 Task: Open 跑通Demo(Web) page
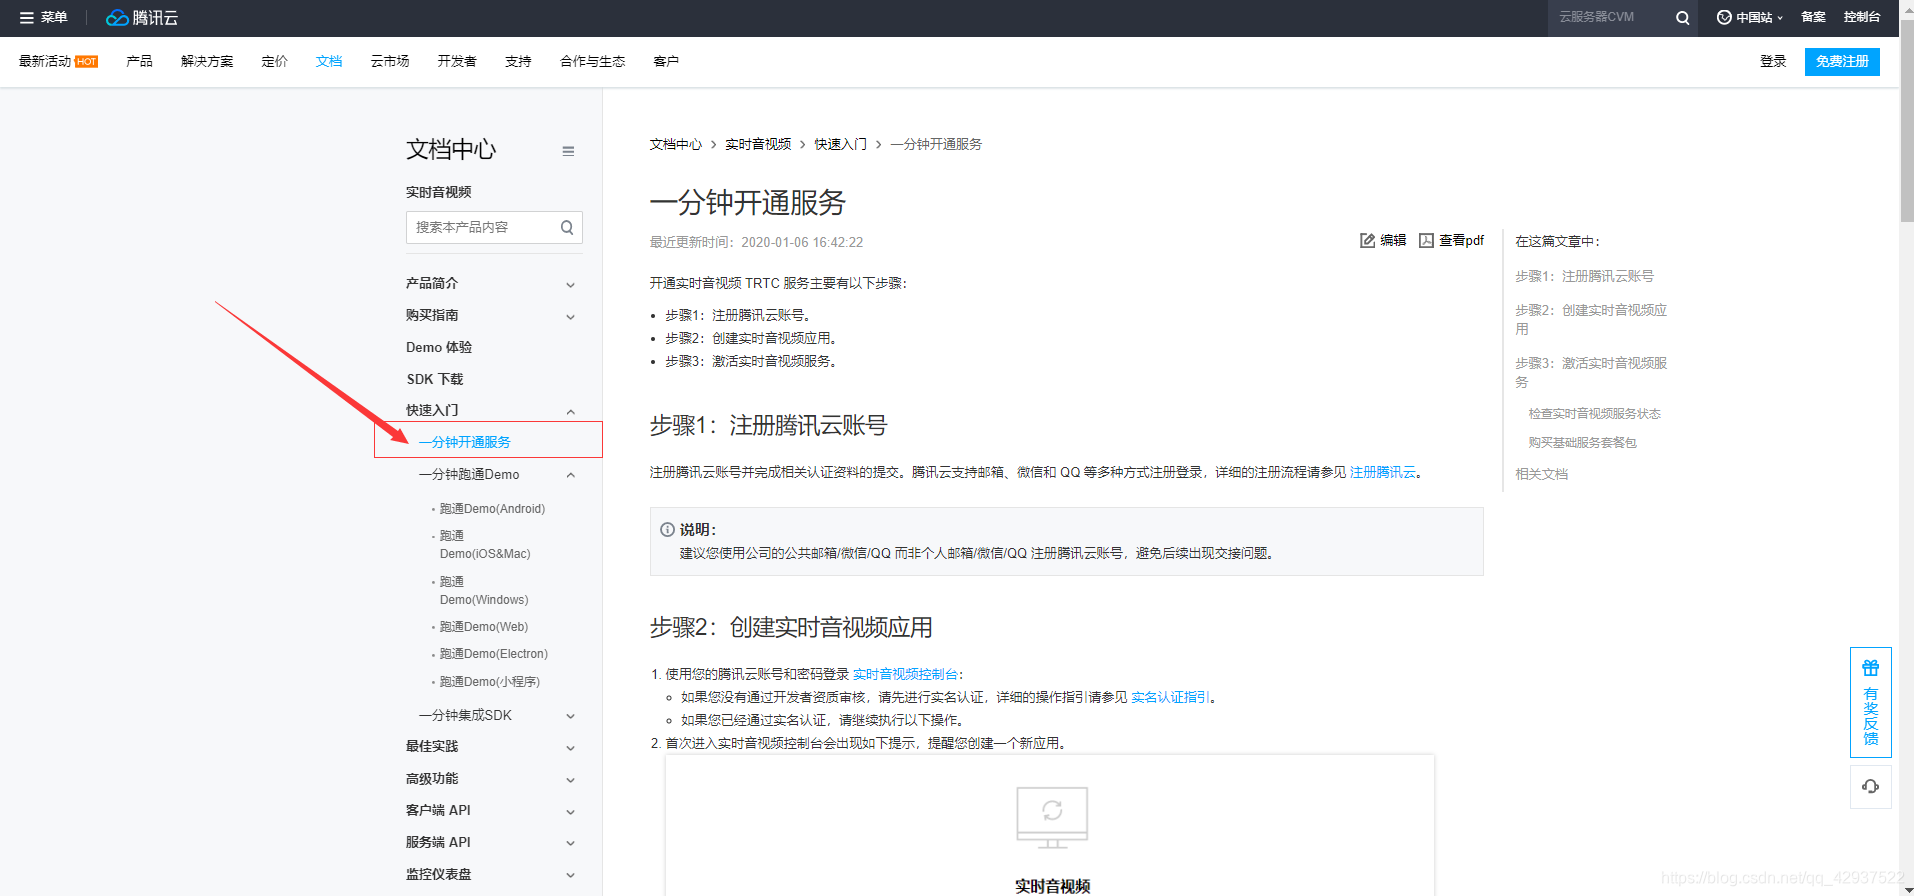pos(484,627)
